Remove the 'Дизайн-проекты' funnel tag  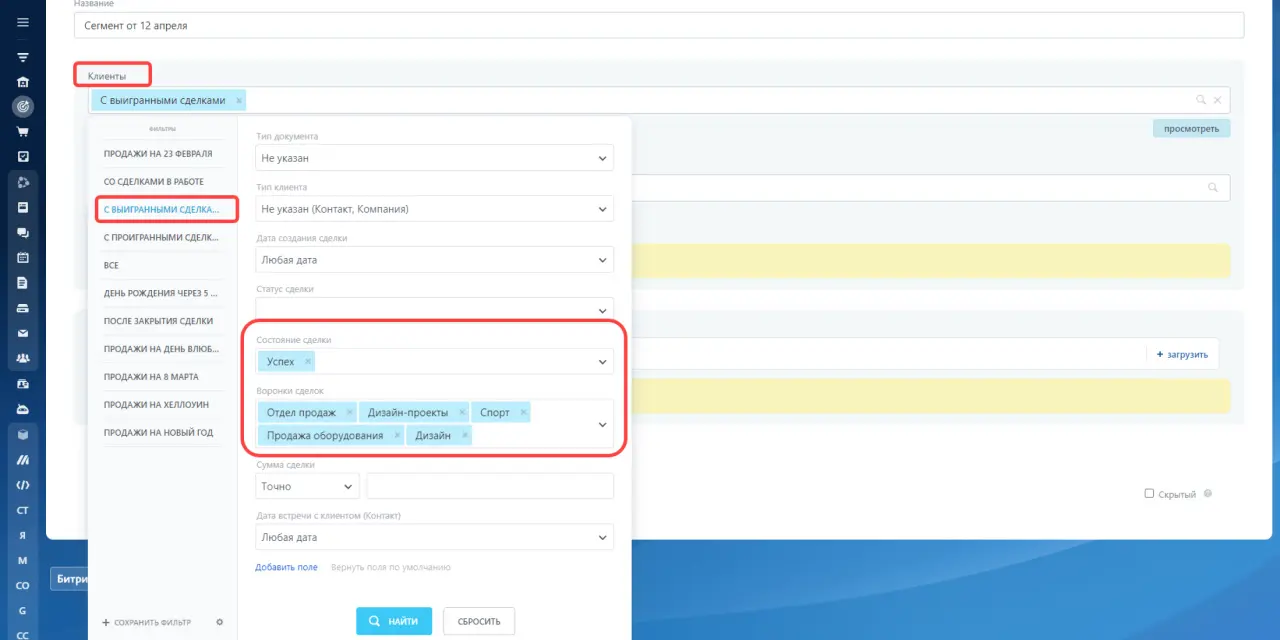462,412
